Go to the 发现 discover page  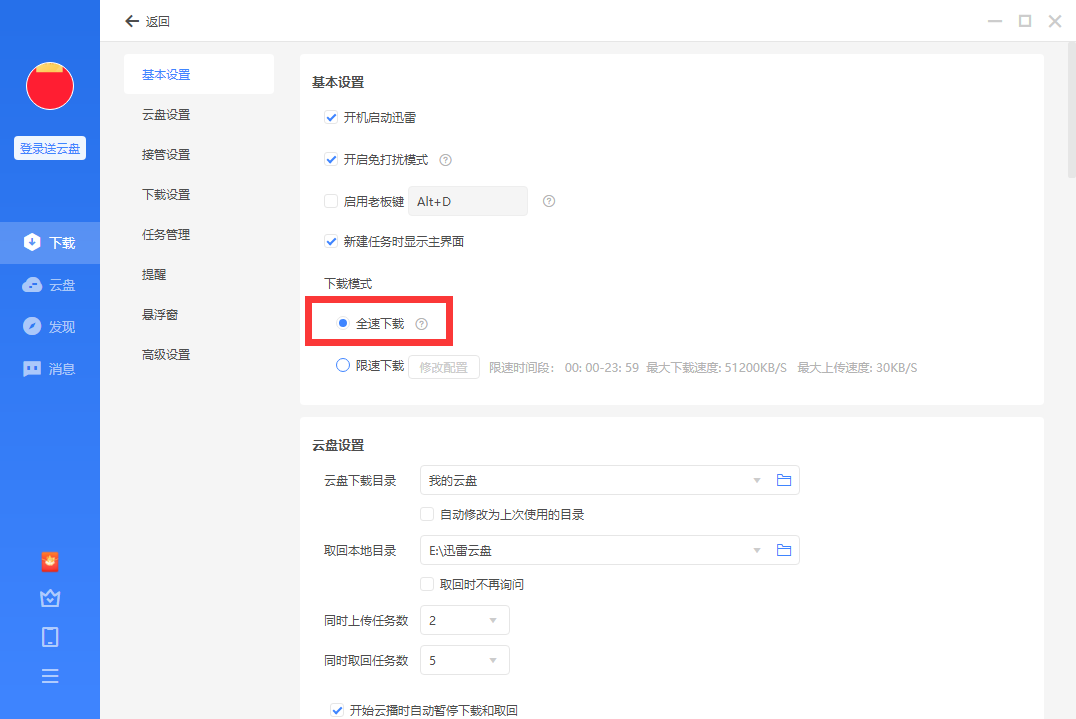point(50,327)
